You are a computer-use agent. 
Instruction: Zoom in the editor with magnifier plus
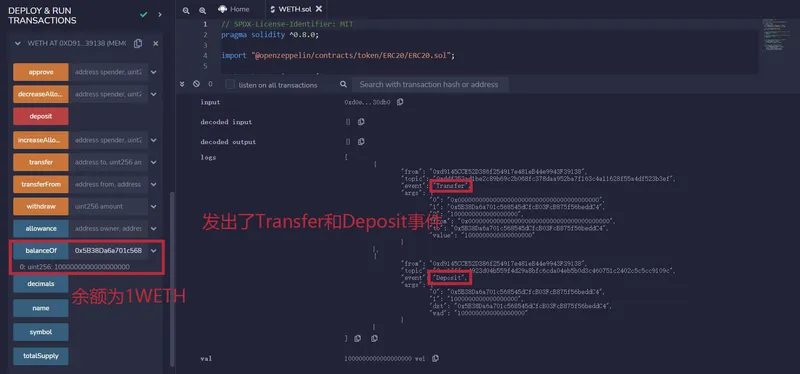[x=203, y=10]
